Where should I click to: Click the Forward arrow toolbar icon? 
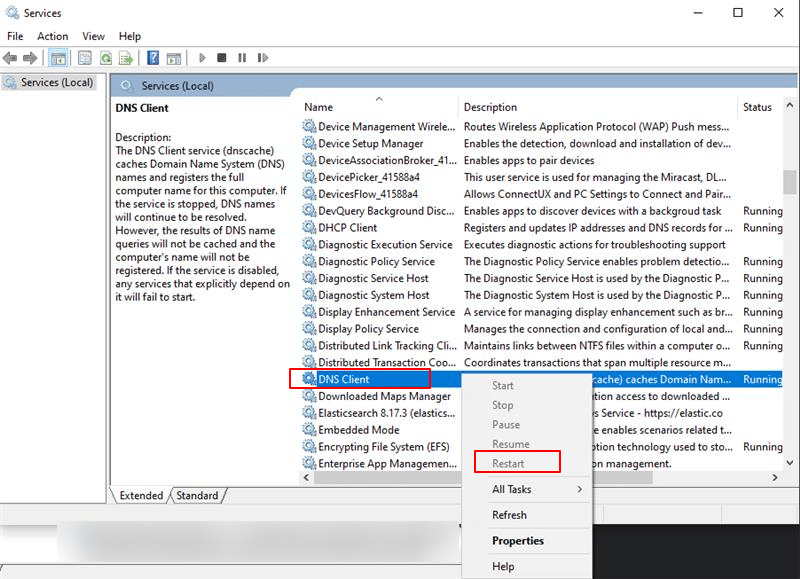(30, 58)
